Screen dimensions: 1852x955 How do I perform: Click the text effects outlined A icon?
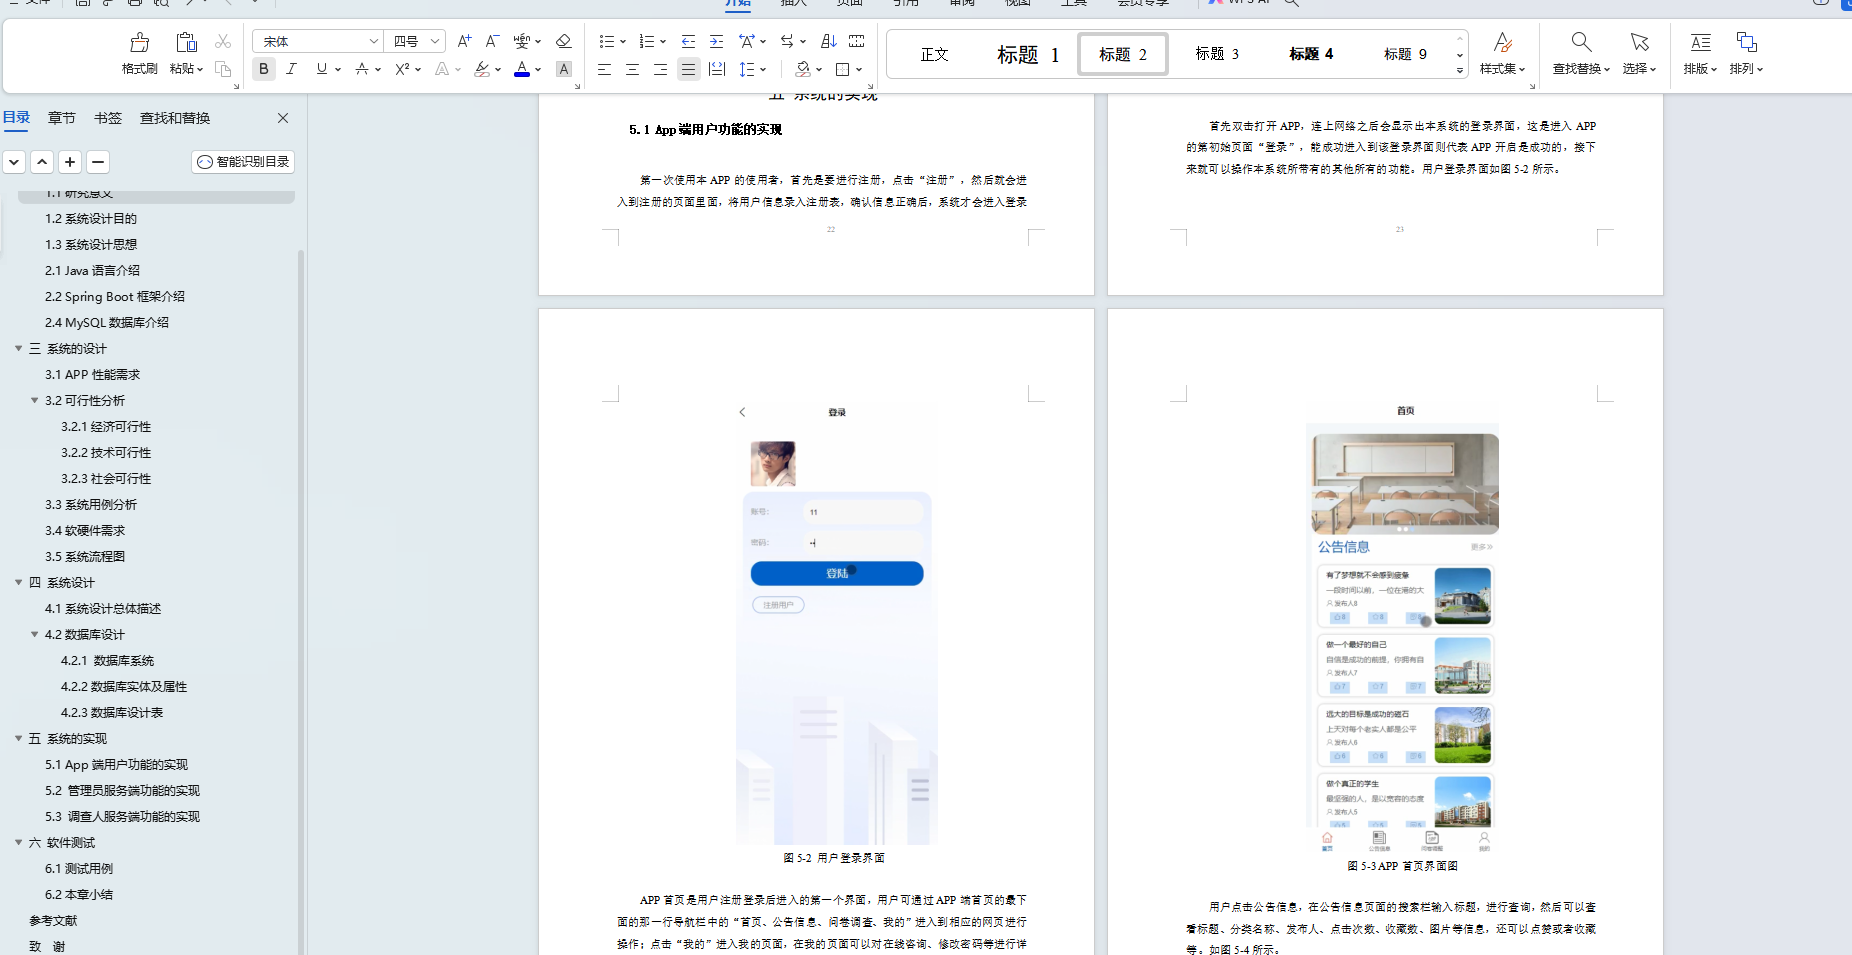442,69
